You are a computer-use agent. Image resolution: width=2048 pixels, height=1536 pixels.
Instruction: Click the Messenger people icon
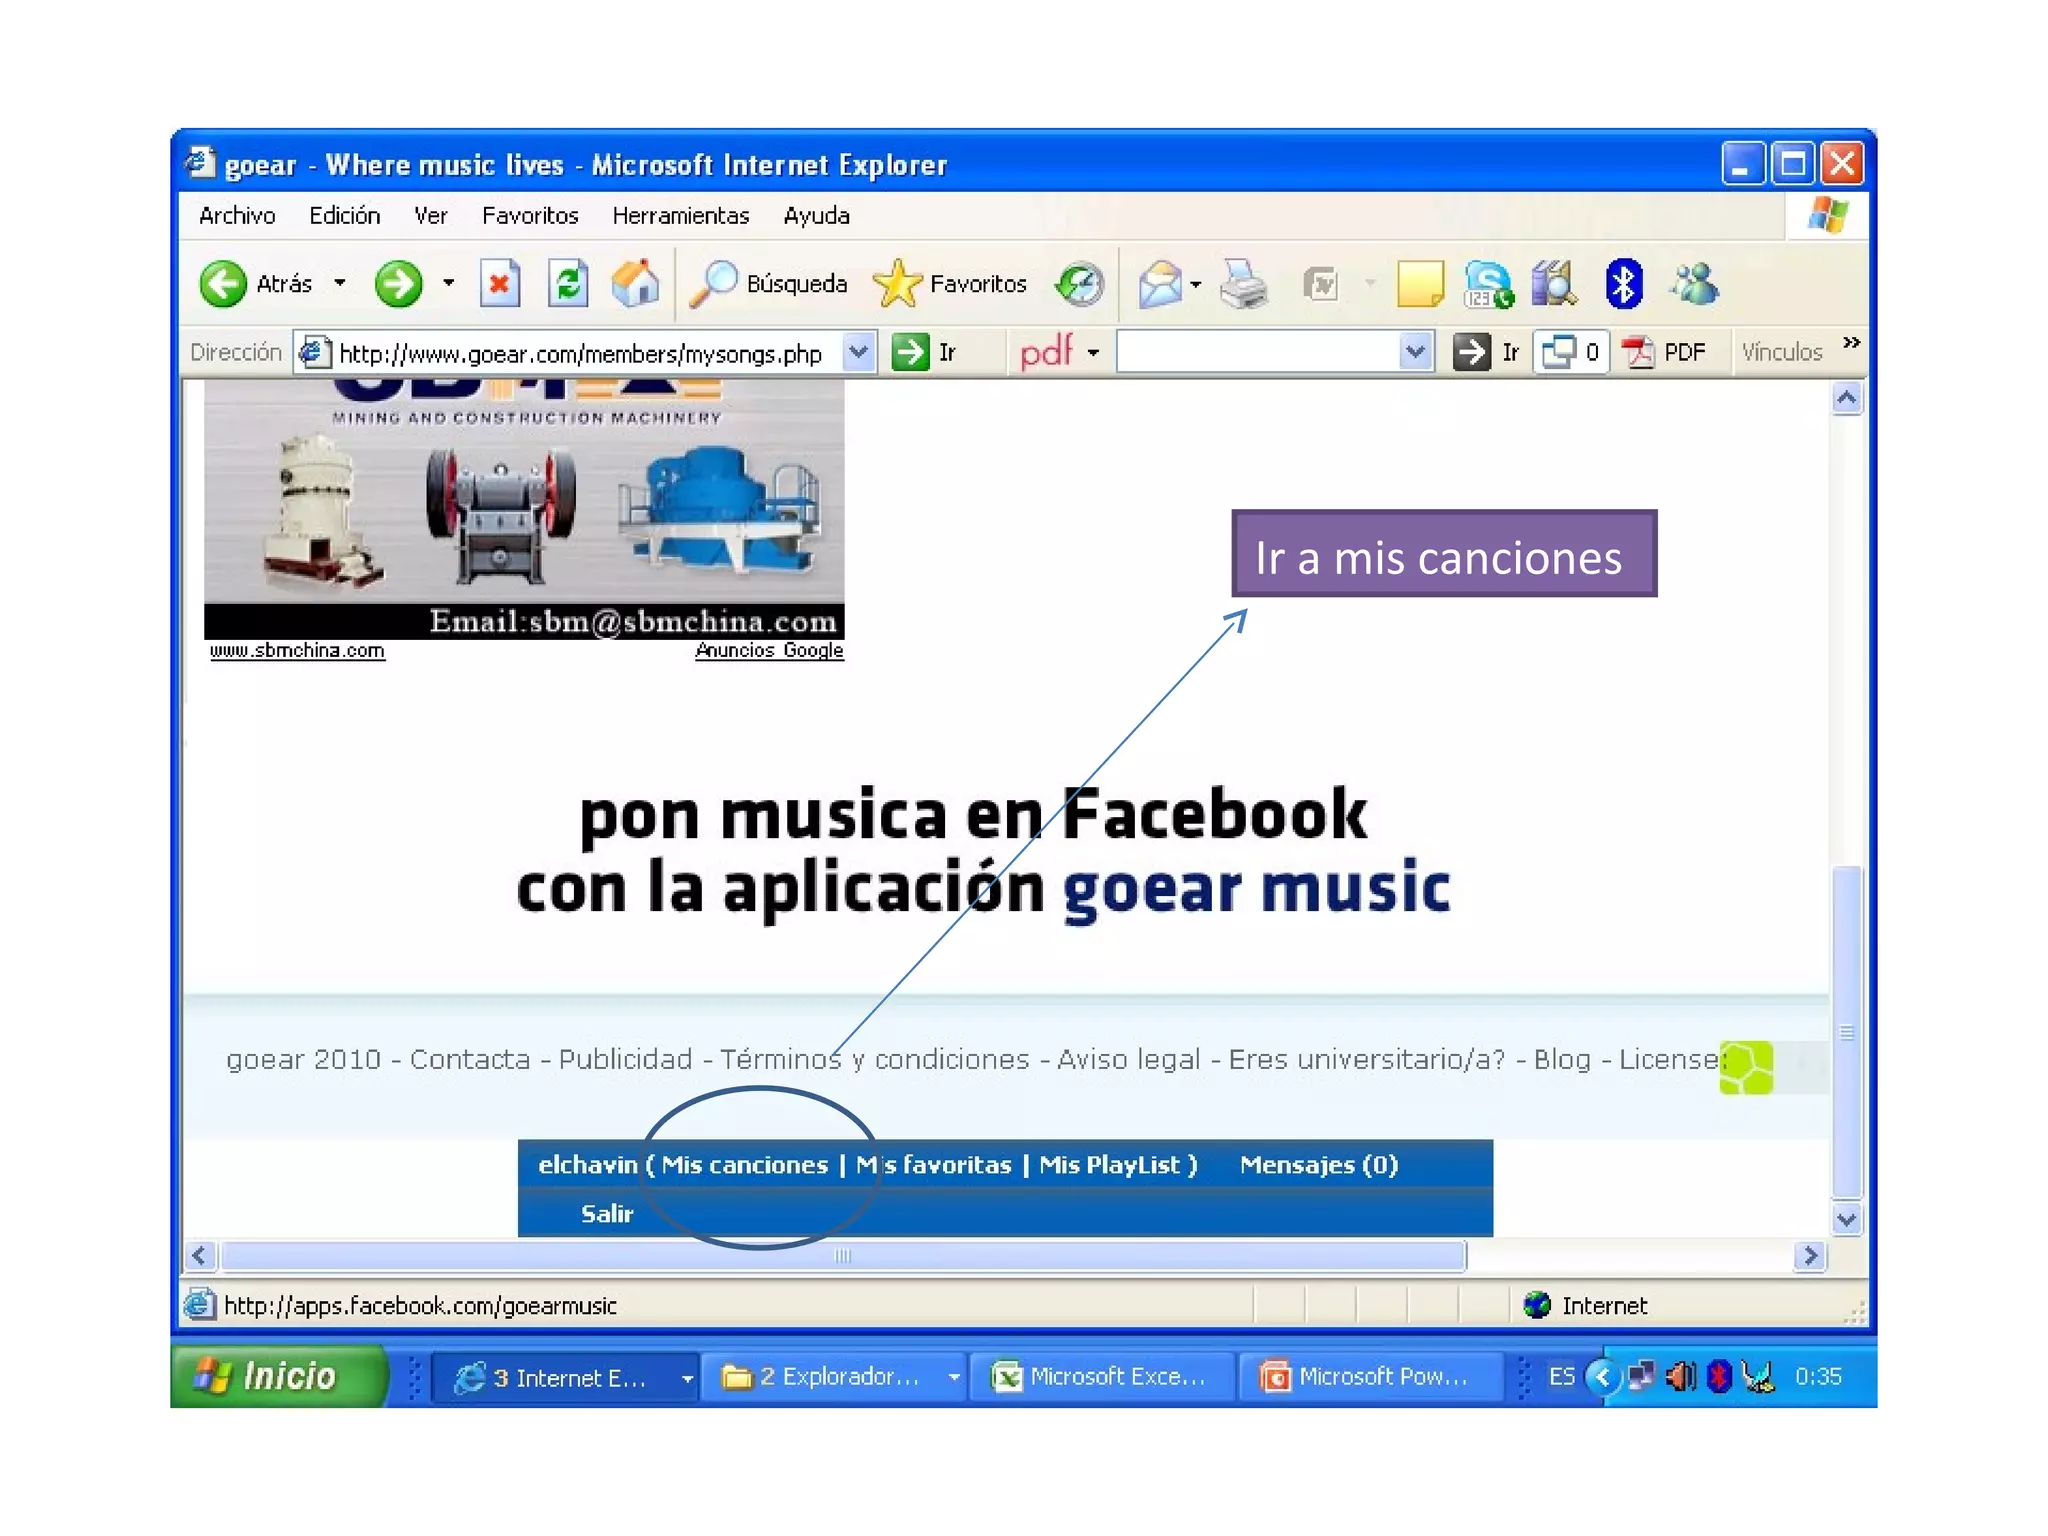[x=1694, y=284]
